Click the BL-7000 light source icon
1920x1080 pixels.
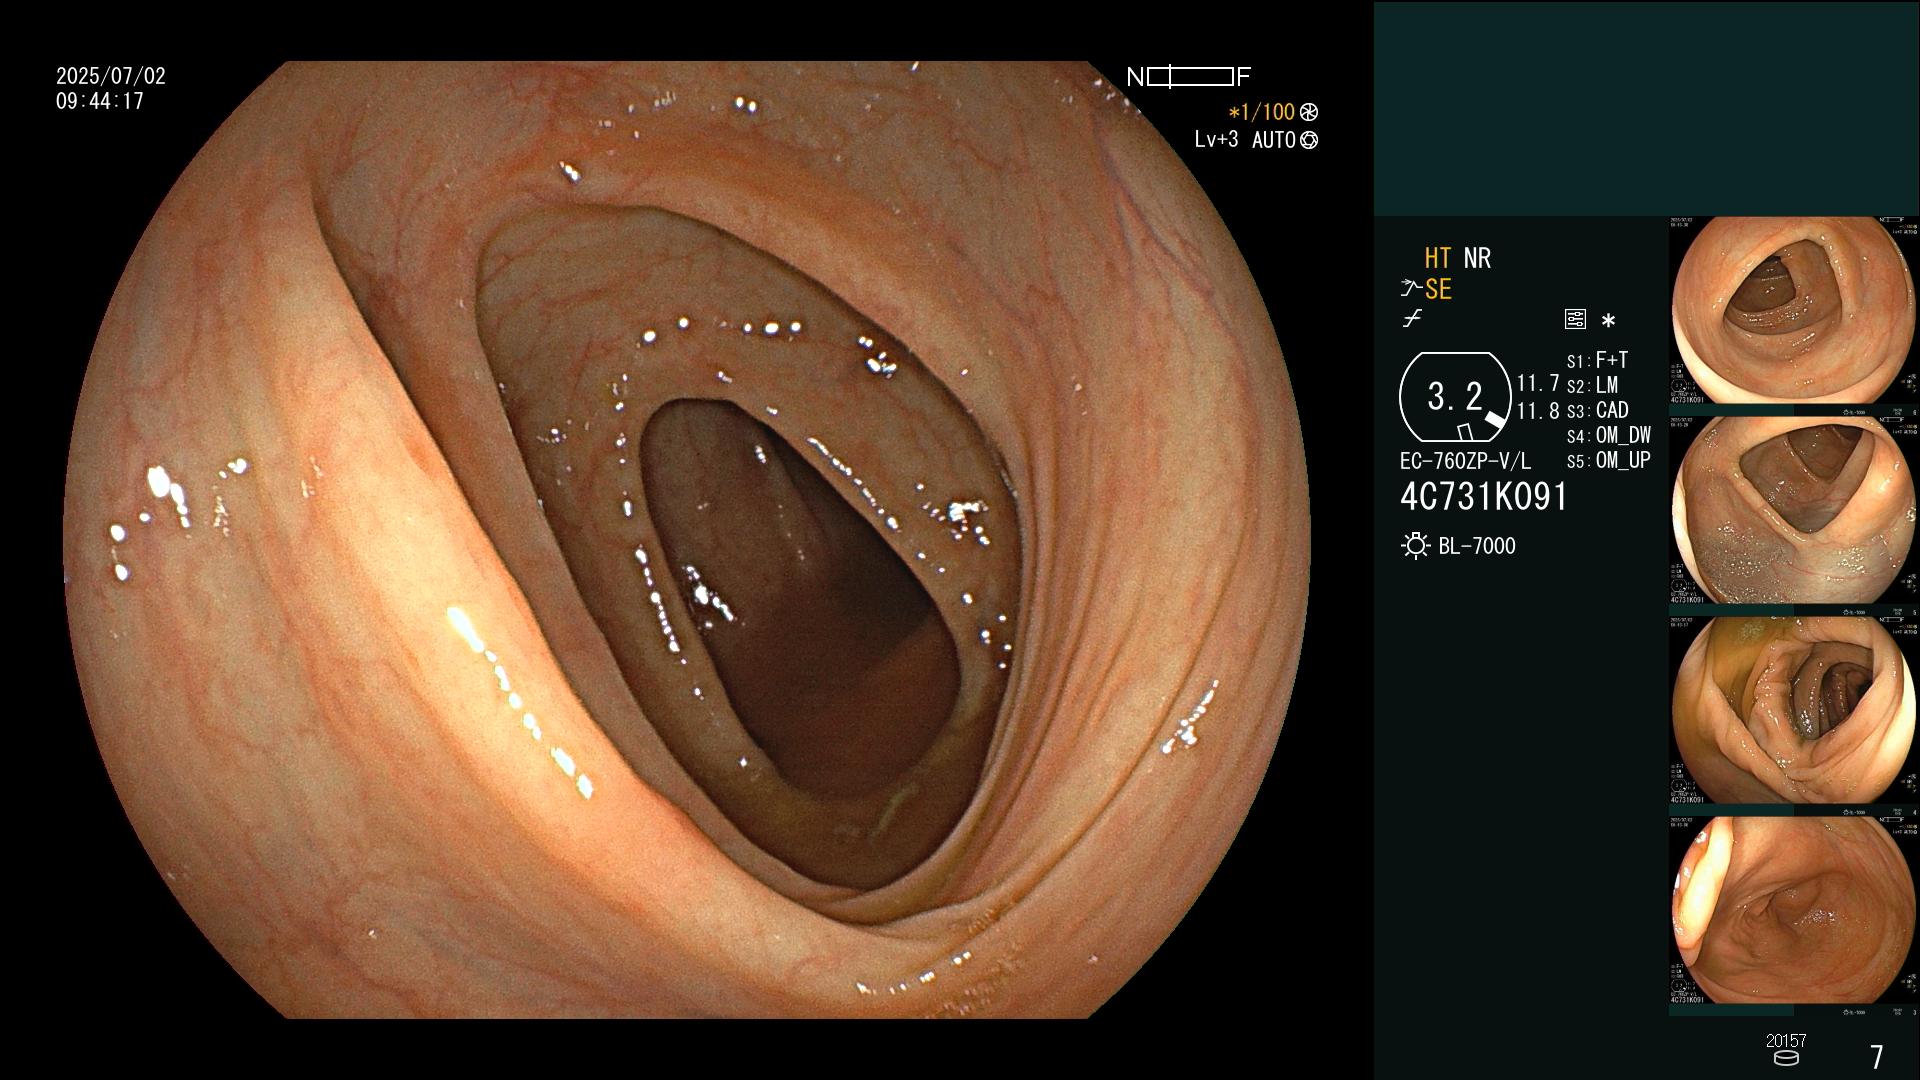1415,546
